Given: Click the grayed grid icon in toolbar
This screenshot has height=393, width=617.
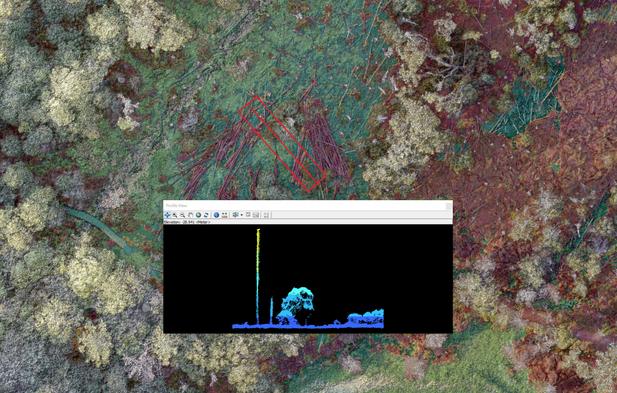Looking at the screenshot, I should click(256, 215).
